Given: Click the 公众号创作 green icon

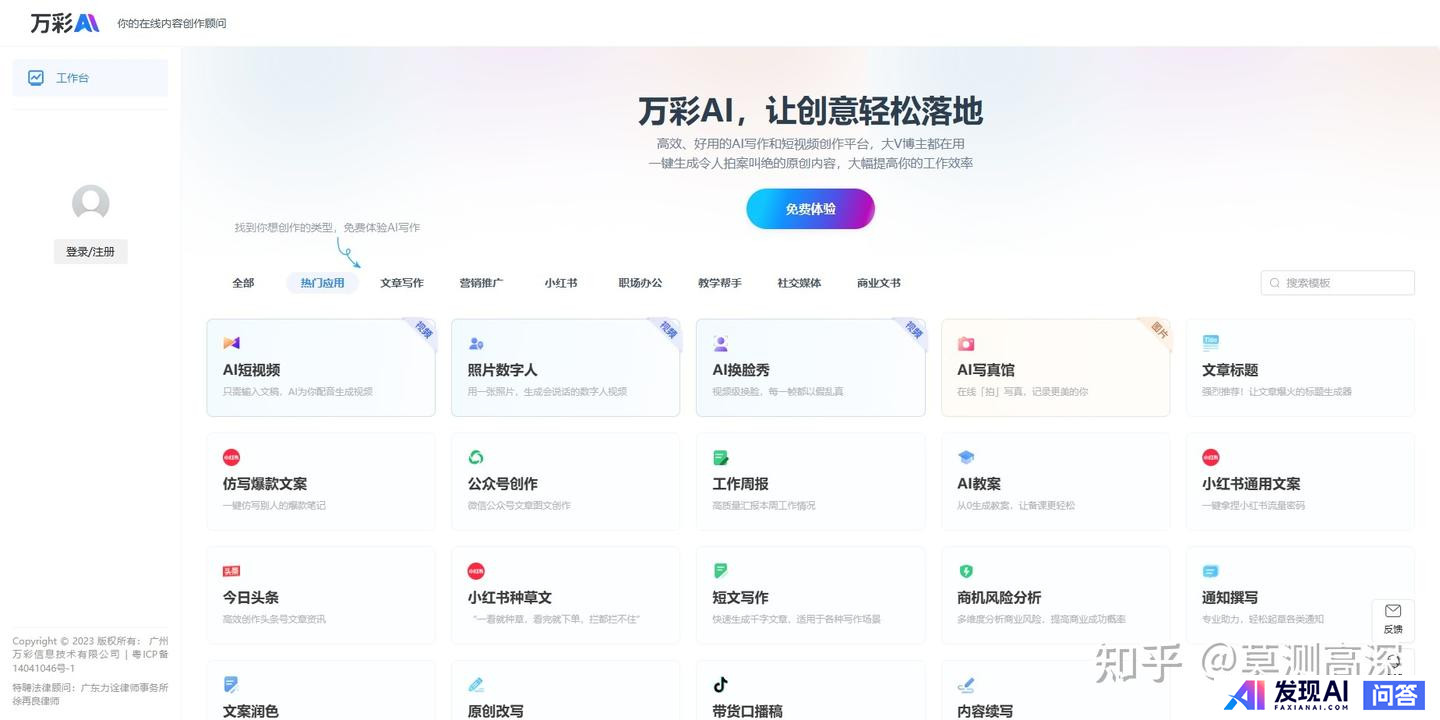Looking at the screenshot, I should [x=476, y=457].
